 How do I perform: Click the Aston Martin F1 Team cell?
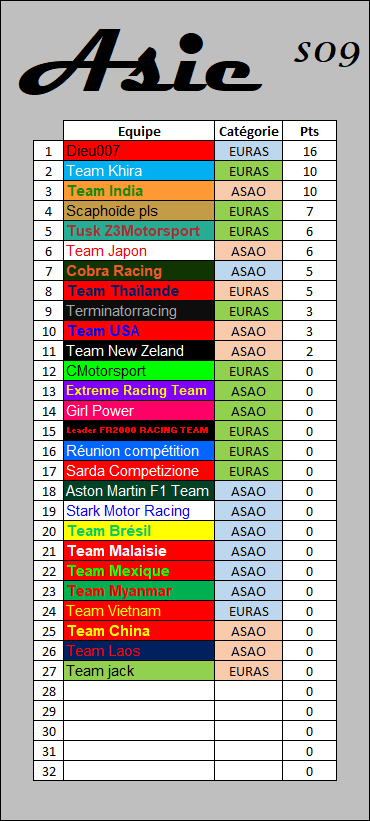(x=139, y=491)
